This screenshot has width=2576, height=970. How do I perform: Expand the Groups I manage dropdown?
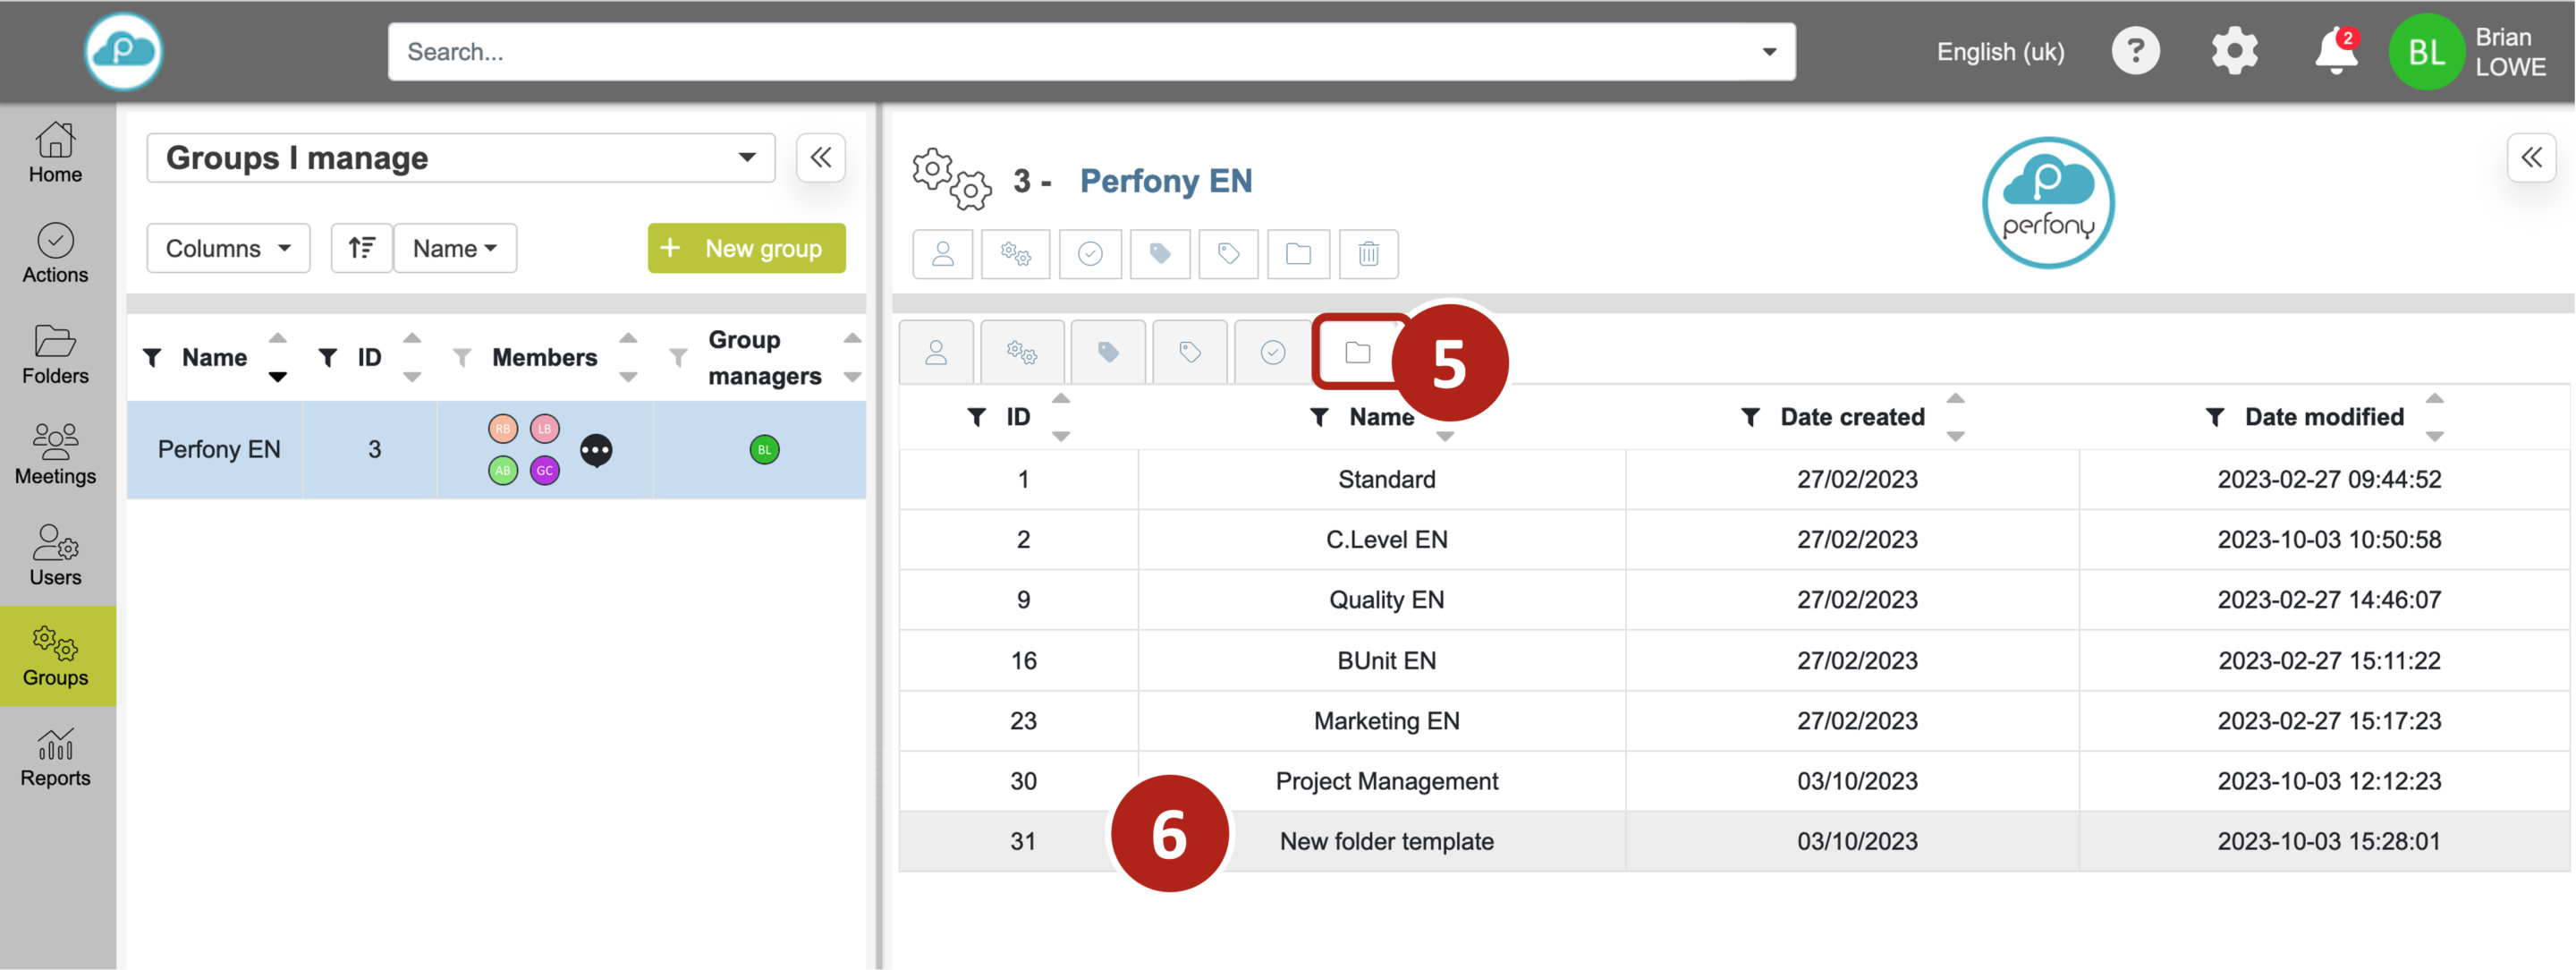pos(461,158)
